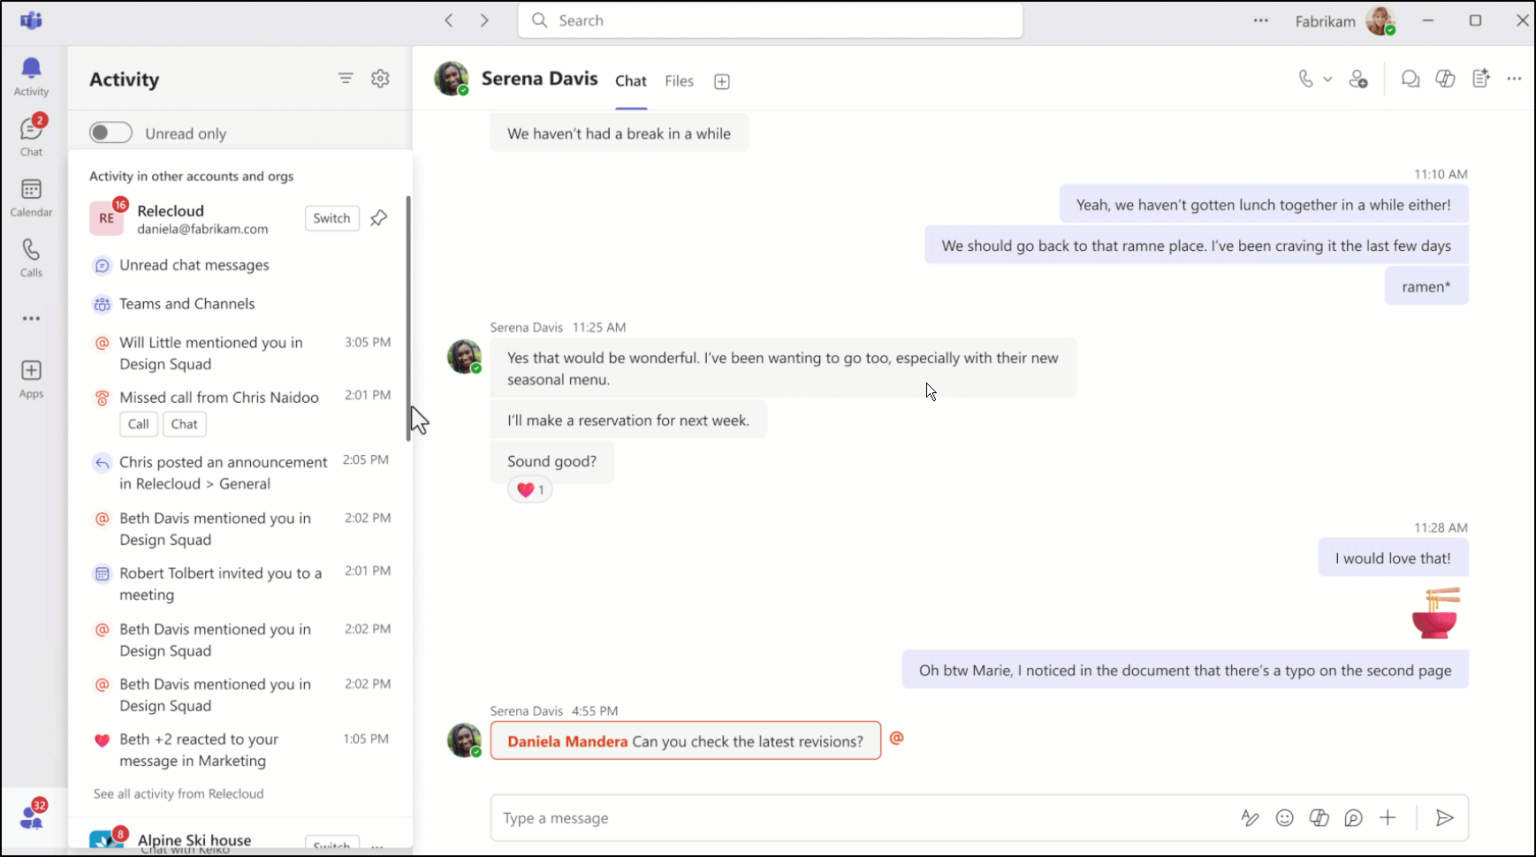Open the activity filter icon
The image size is (1536, 857).
pyautogui.click(x=345, y=78)
